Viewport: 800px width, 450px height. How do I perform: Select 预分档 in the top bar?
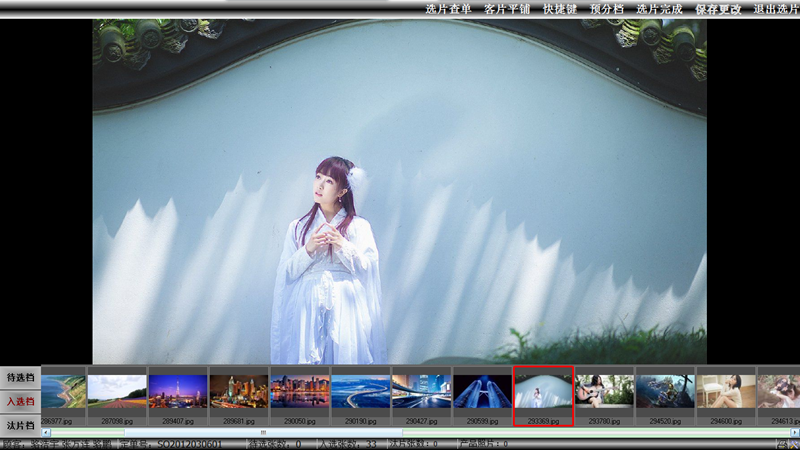tap(607, 9)
